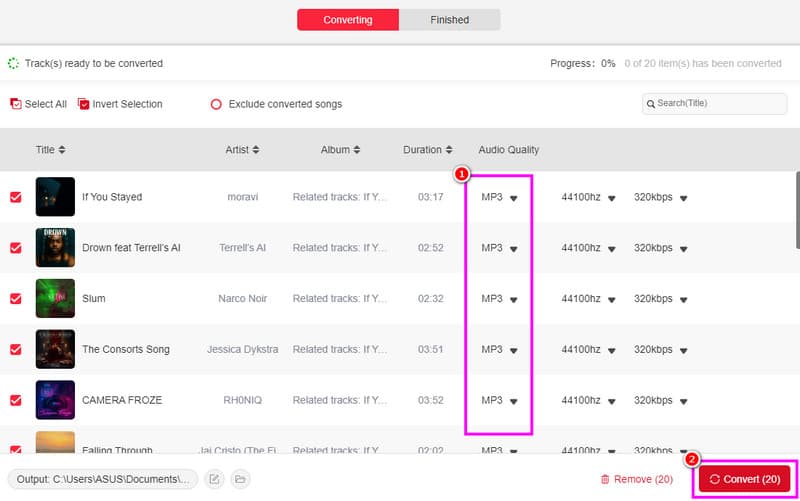Image resolution: width=800 pixels, height=501 pixels.
Task: Uncheck the If You Stayed track
Action: click(16, 197)
